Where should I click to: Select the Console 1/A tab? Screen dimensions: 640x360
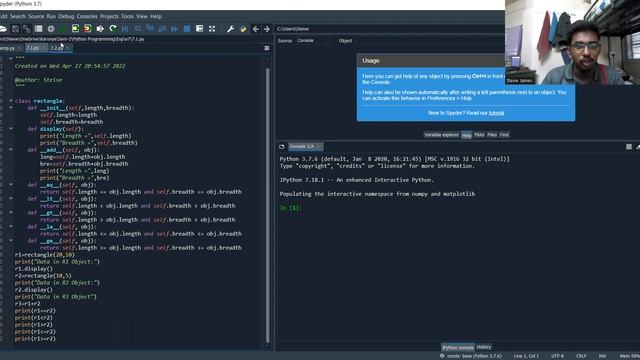click(305, 147)
